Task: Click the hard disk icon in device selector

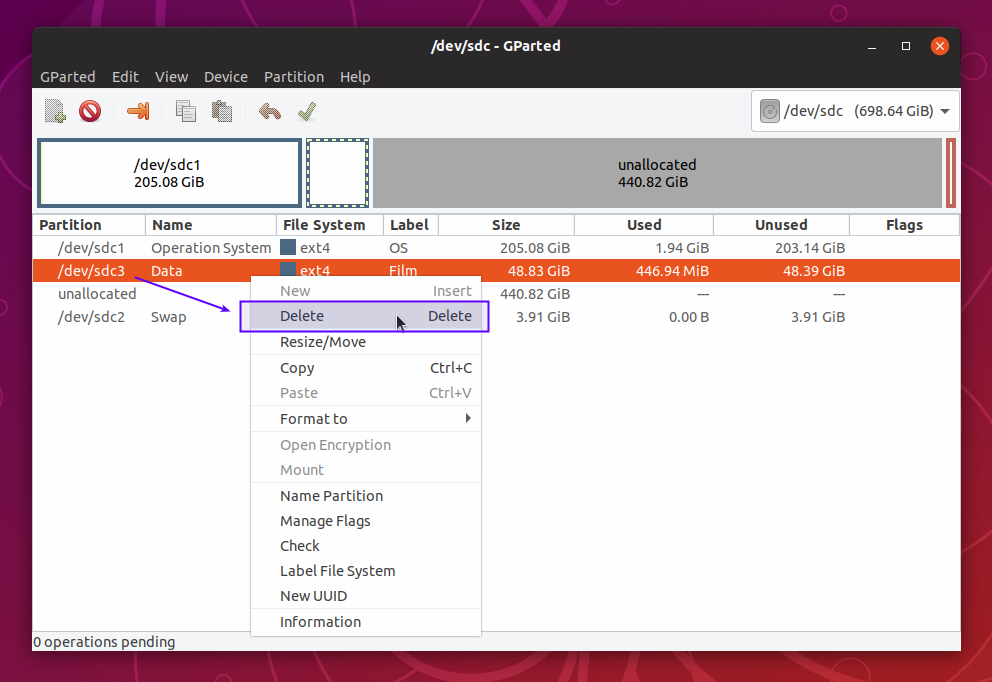Action: tap(769, 111)
